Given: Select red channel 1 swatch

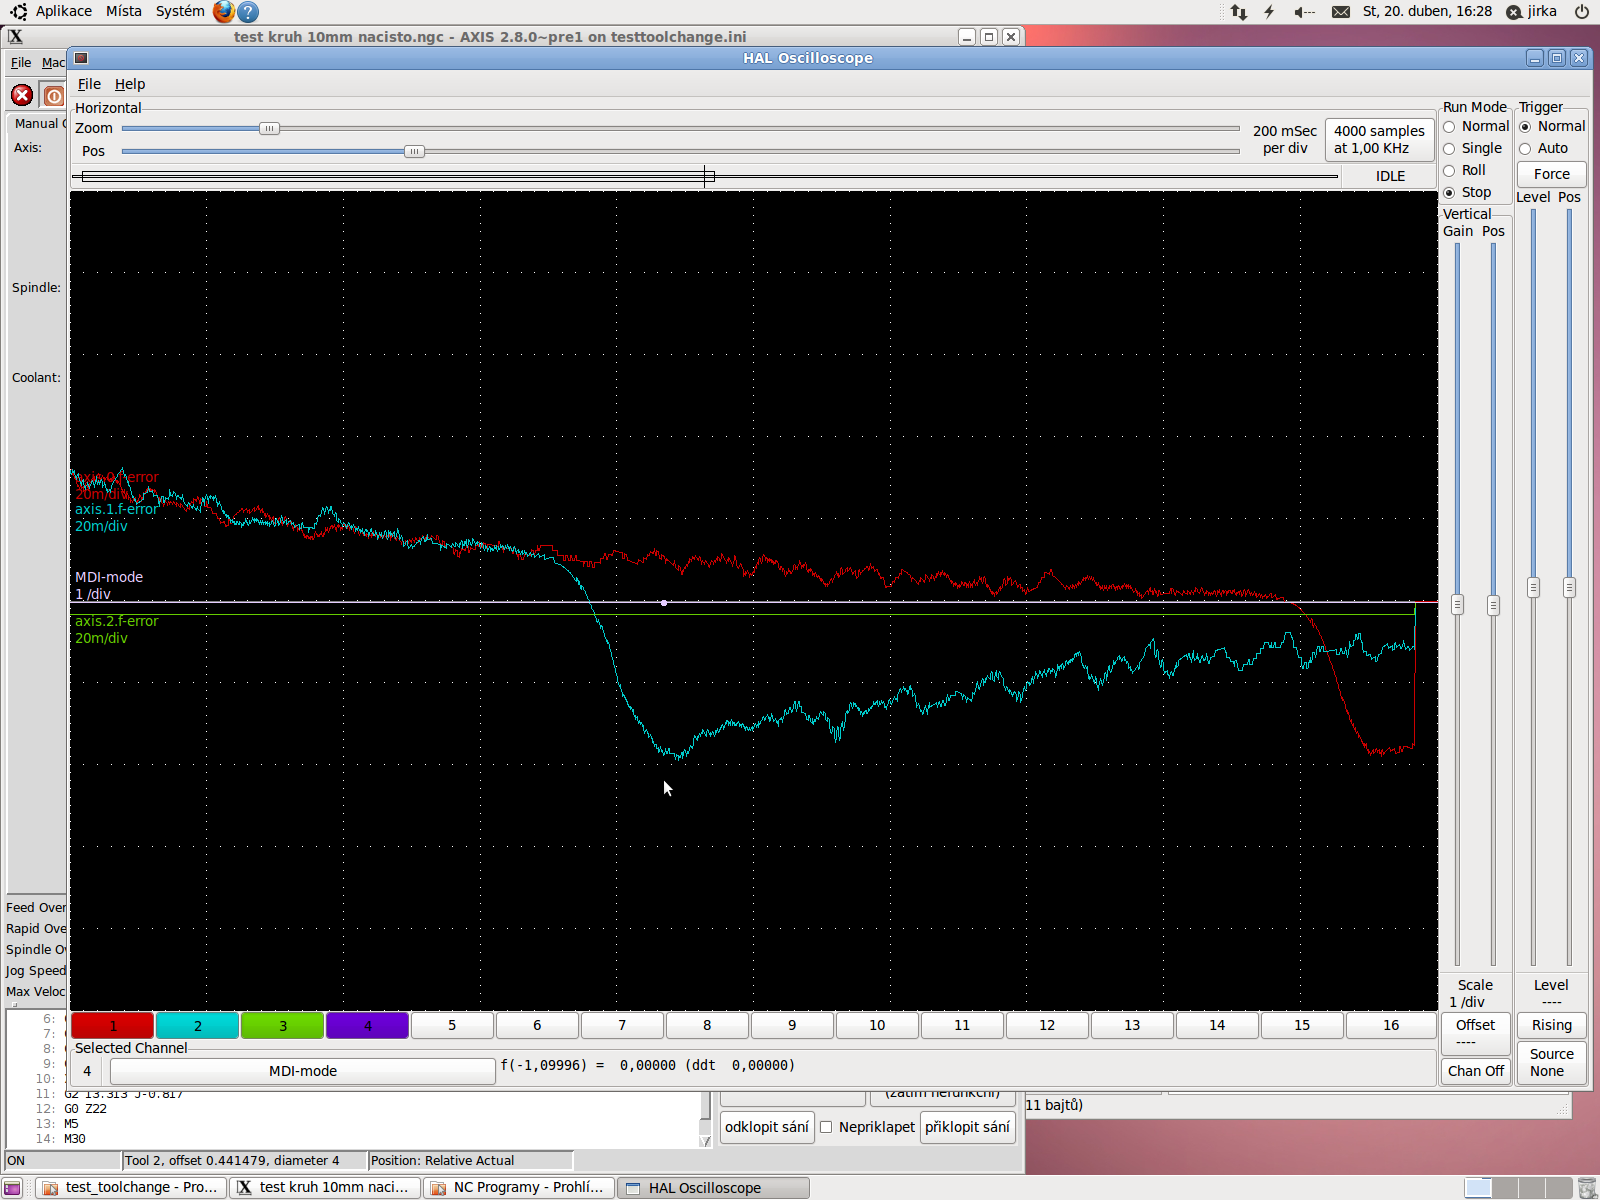Looking at the screenshot, I should [x=113, y=1025].
